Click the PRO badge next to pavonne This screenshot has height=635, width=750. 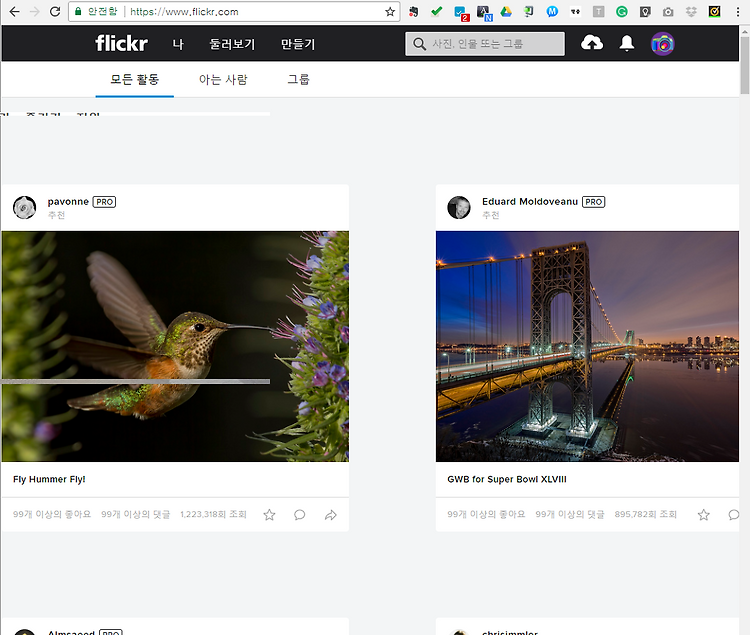point(104,202)
